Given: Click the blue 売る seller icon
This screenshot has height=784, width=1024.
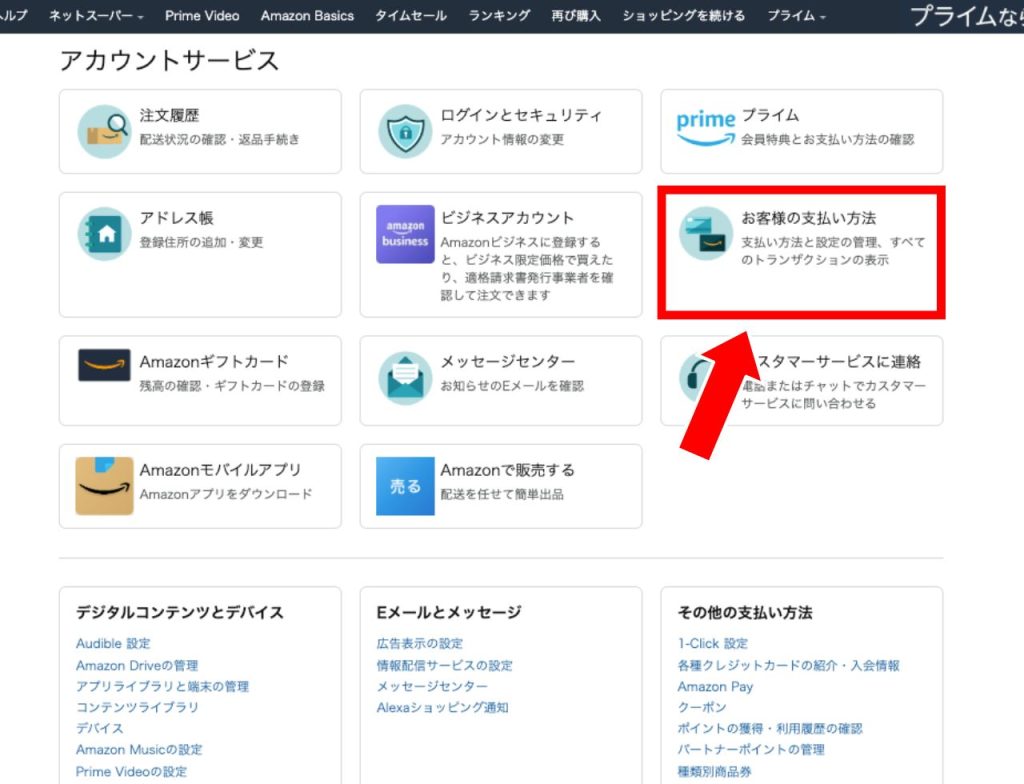Looking at the screenshot, I should pos(405,486).
